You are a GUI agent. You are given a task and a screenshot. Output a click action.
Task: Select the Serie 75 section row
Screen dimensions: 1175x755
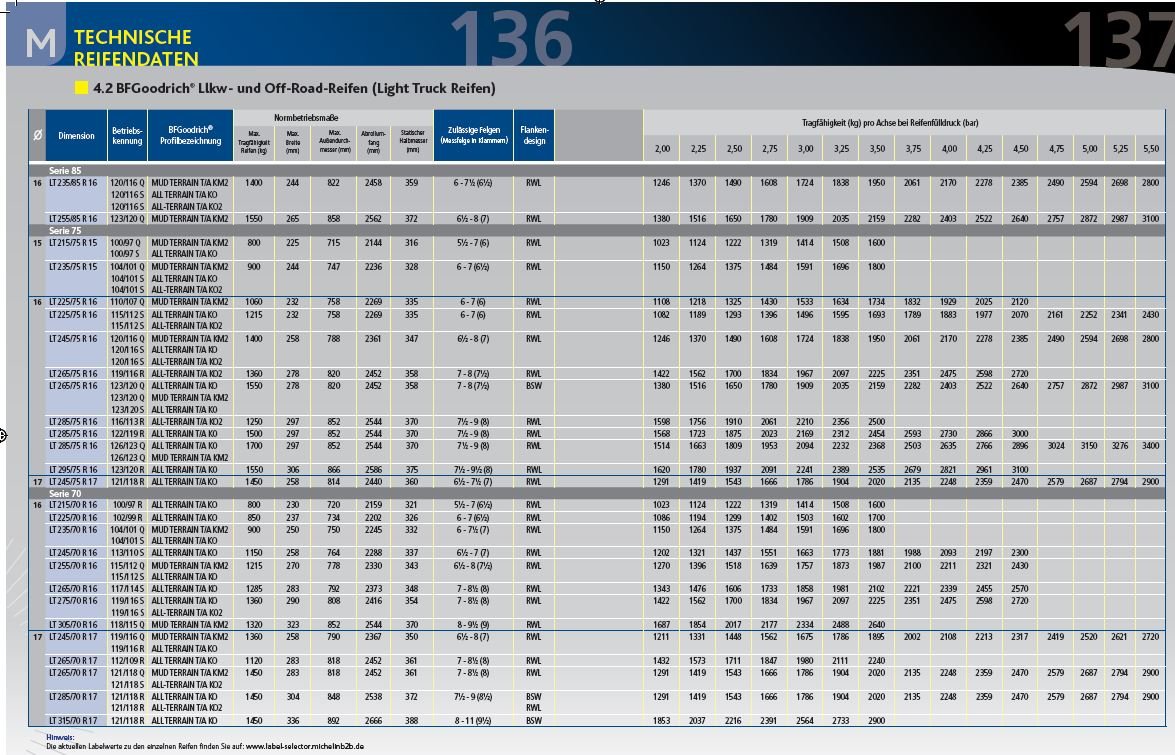point(596,231)
